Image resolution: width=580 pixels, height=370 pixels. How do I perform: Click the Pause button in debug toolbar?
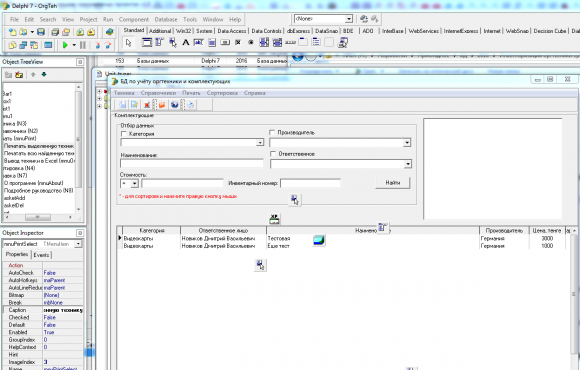(x=83, y=45)
